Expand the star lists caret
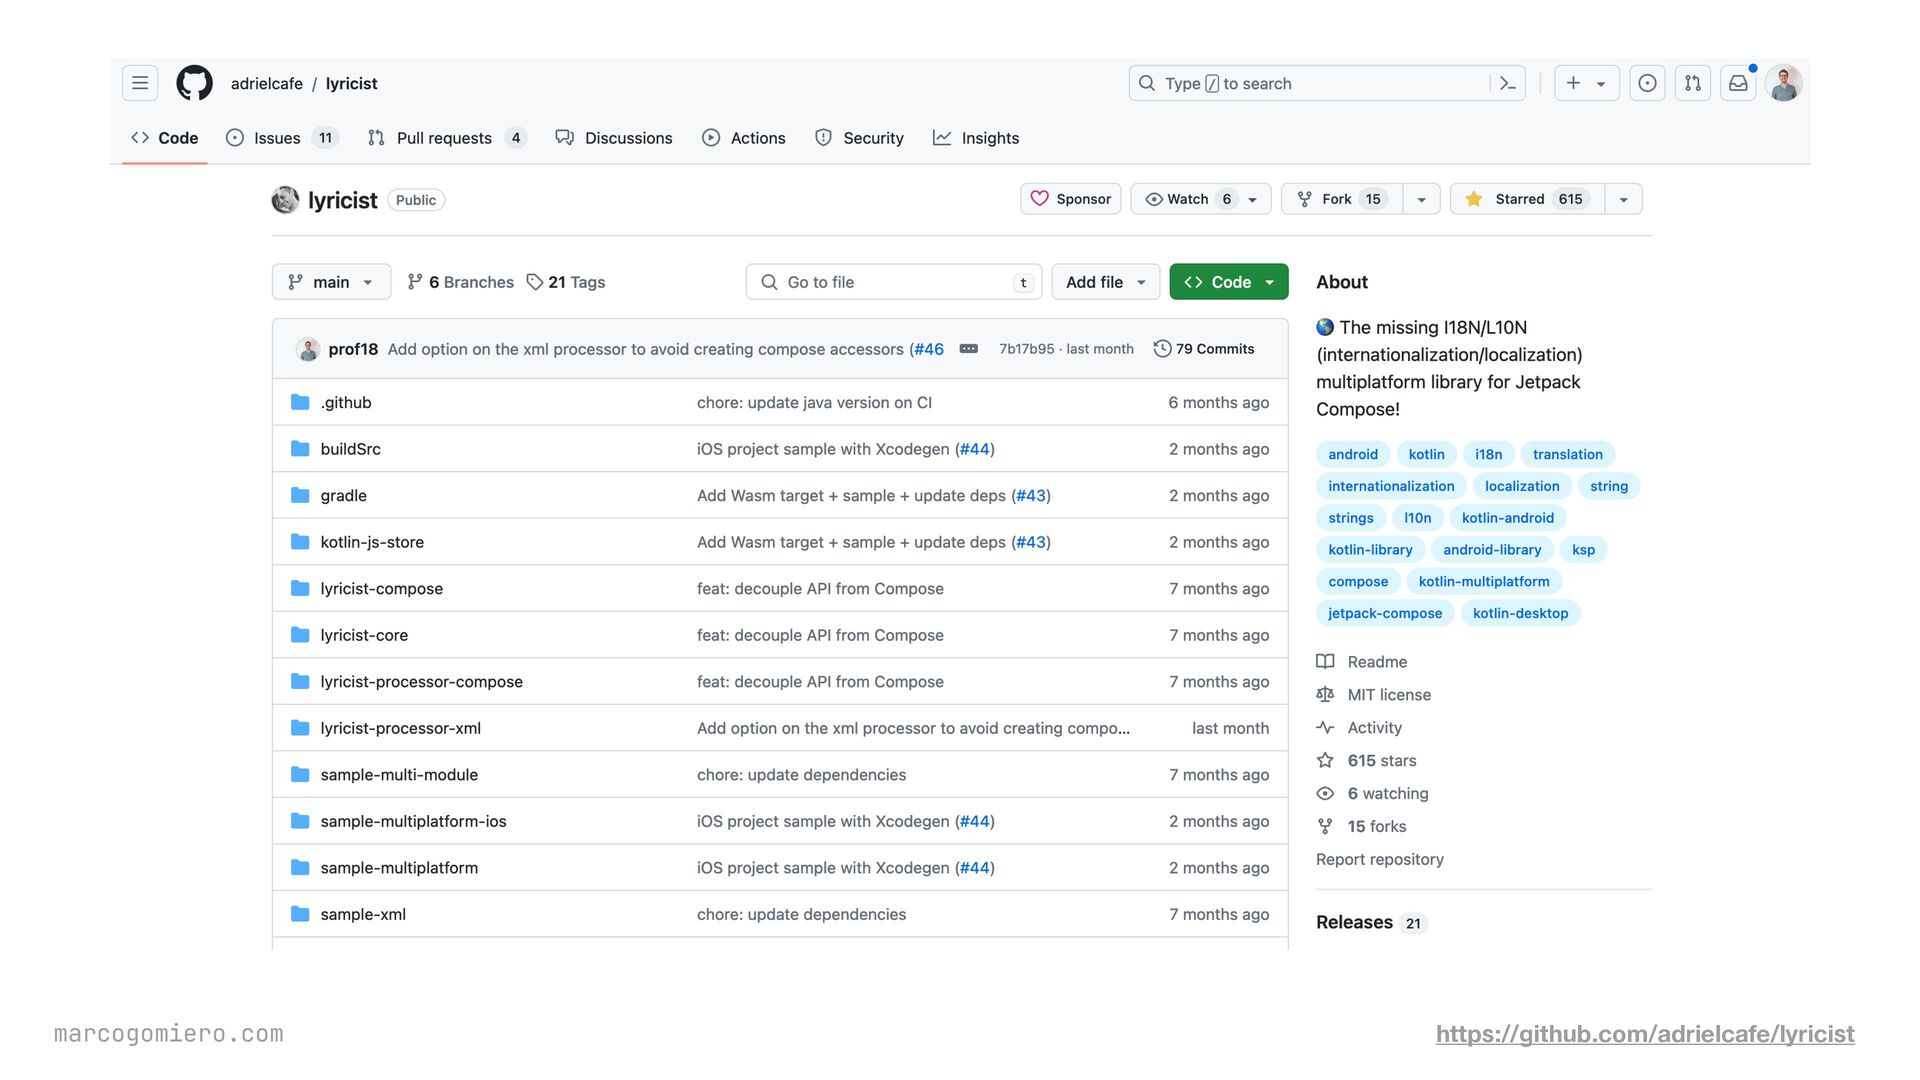The width and height of the screenshot is (1920, 1080). tap(1624, 199)
